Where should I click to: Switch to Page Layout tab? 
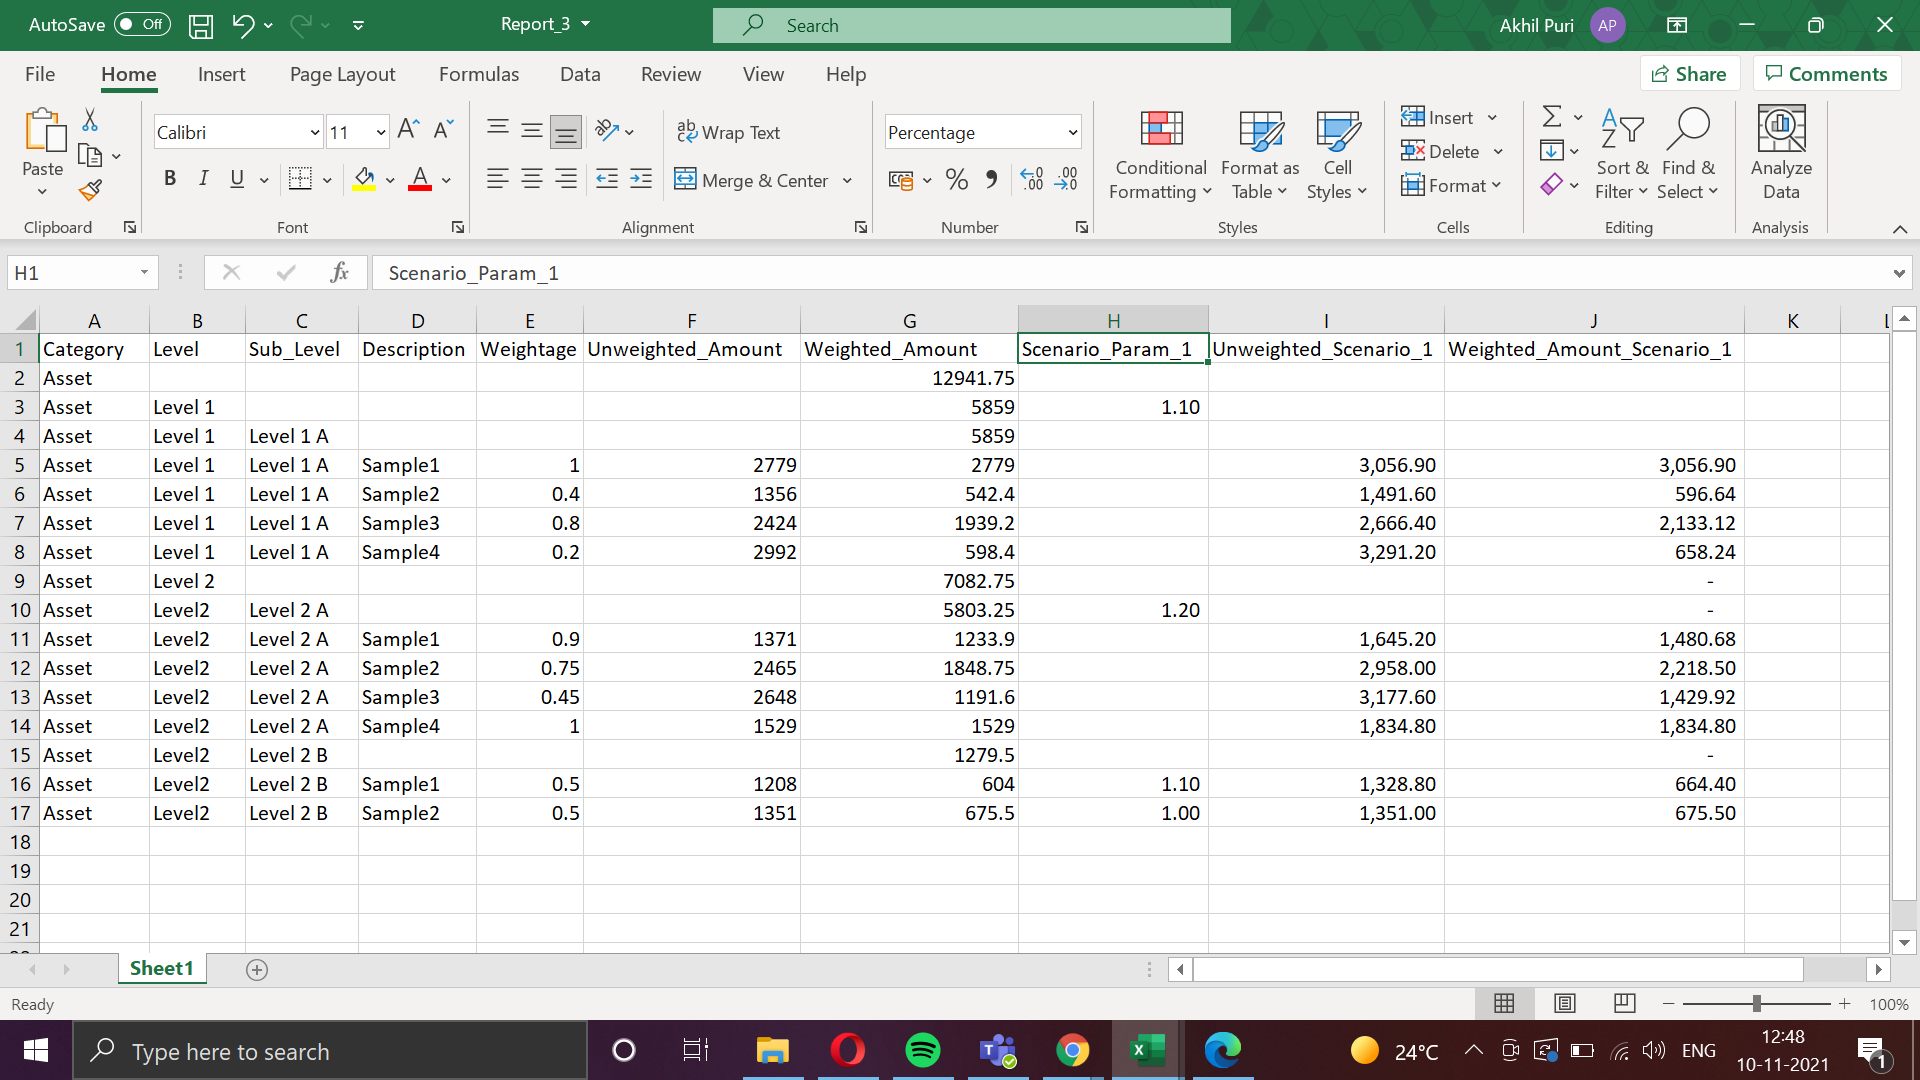tap(342, 74)
